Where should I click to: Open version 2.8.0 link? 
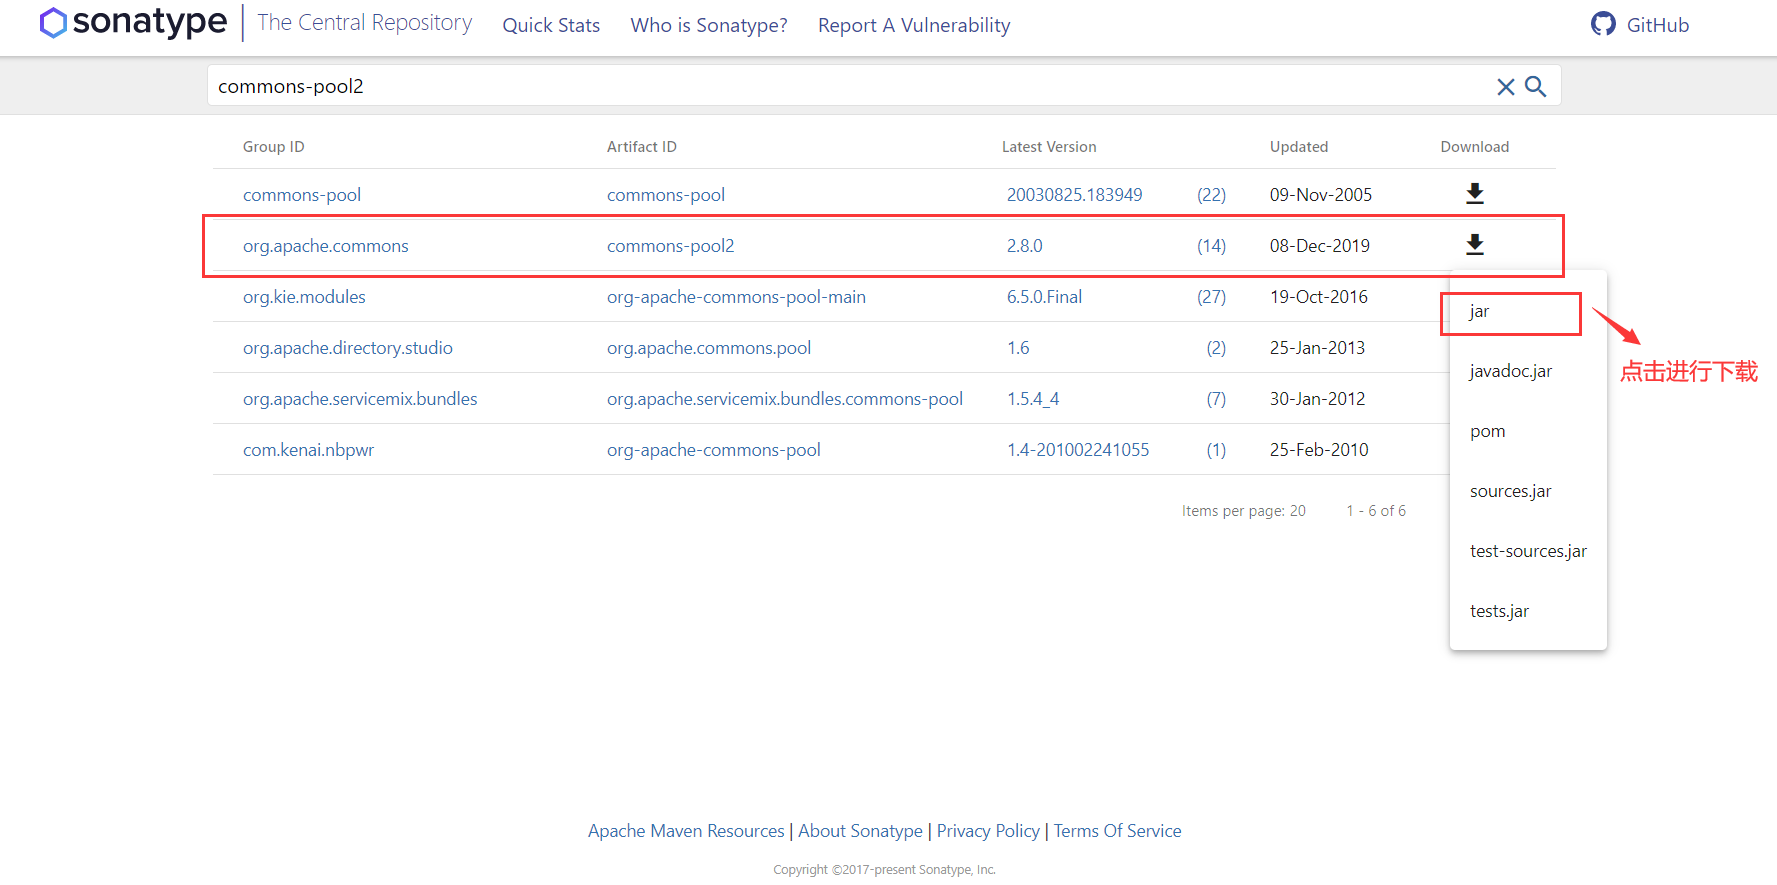[1025, 246]
